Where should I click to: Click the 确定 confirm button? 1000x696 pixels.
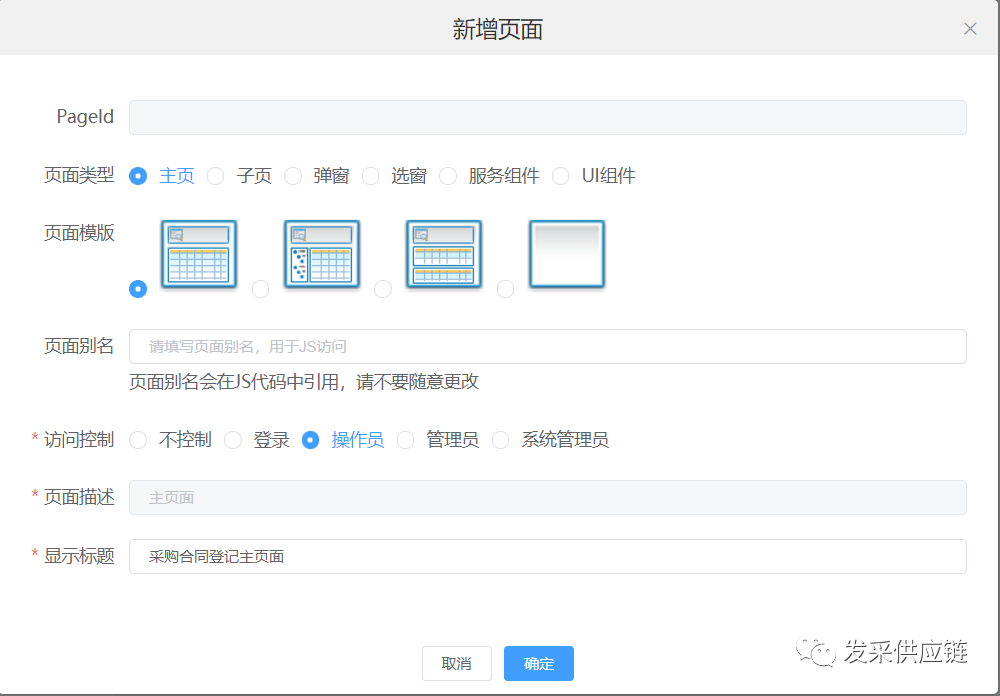click(538, 663)
